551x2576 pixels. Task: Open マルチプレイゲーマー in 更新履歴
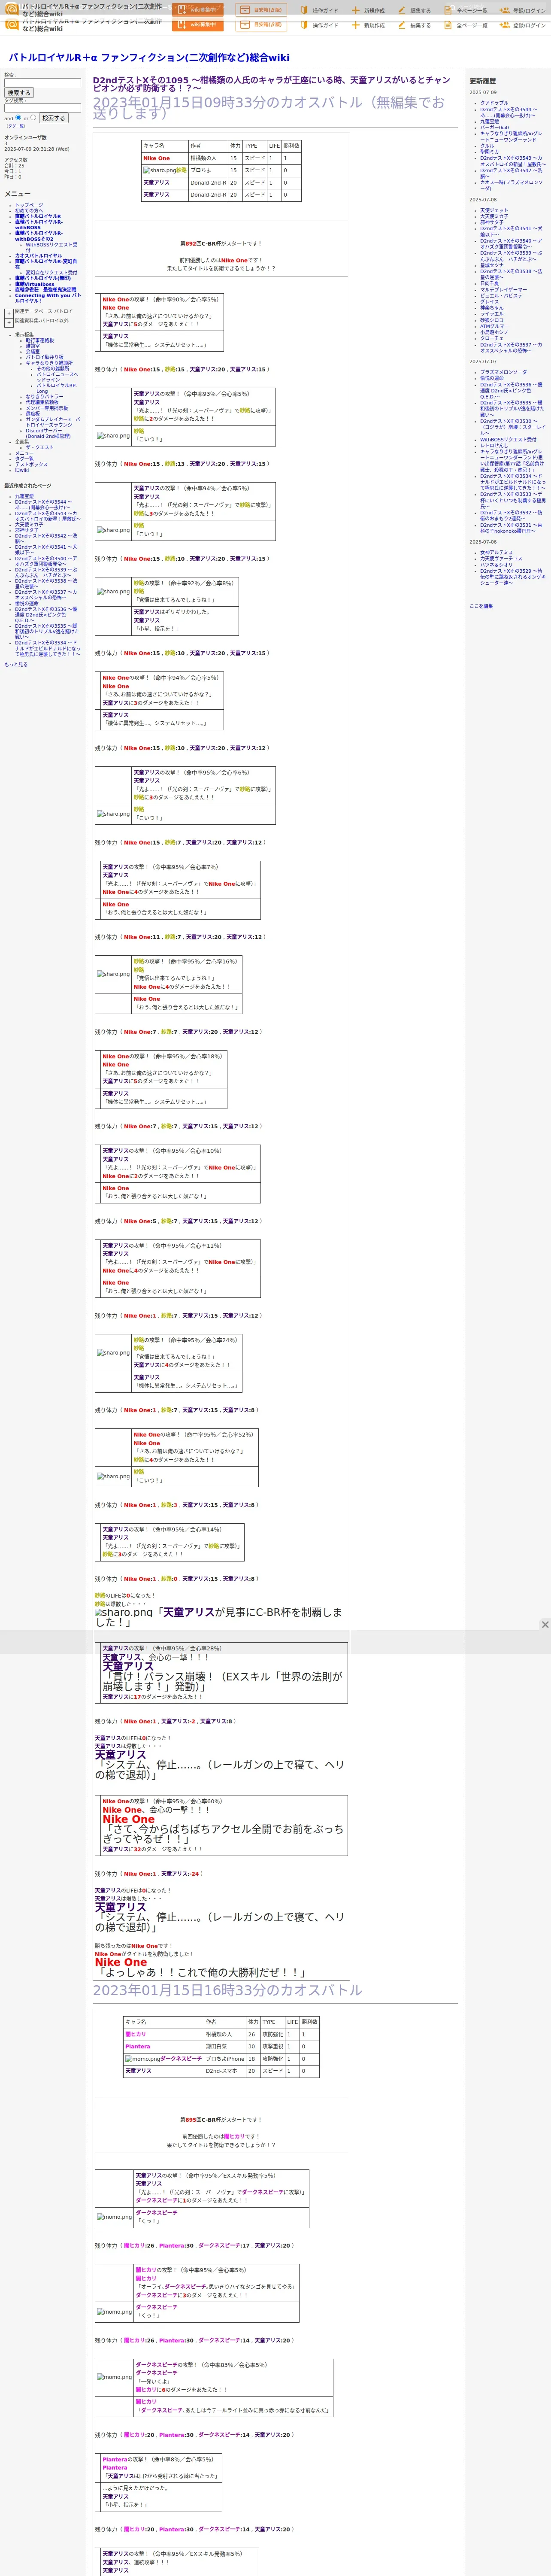[x=504, y=290]
